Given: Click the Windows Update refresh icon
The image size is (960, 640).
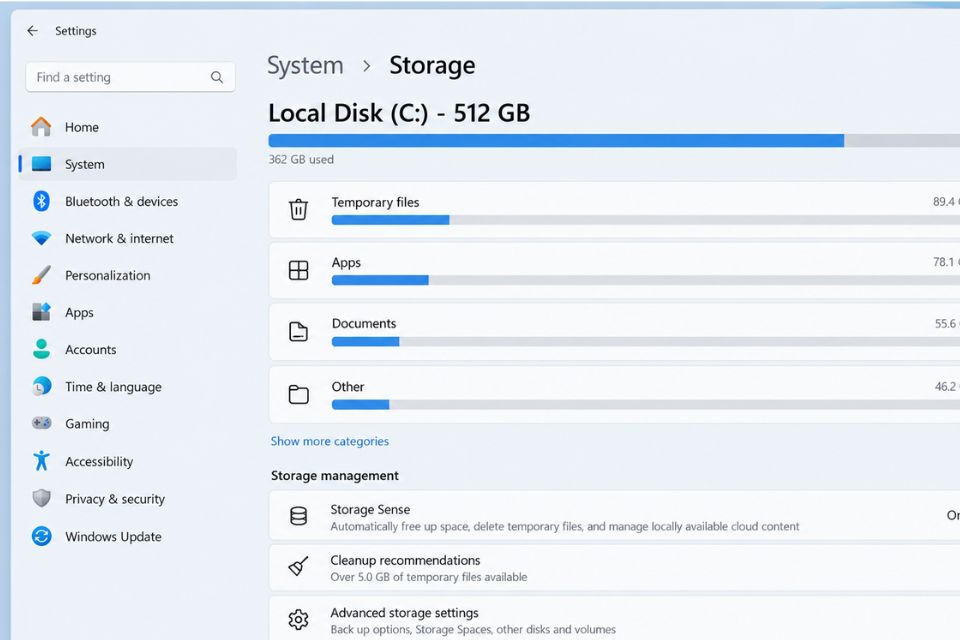Looking at the screenshot, I should click(x=41, y=536).
